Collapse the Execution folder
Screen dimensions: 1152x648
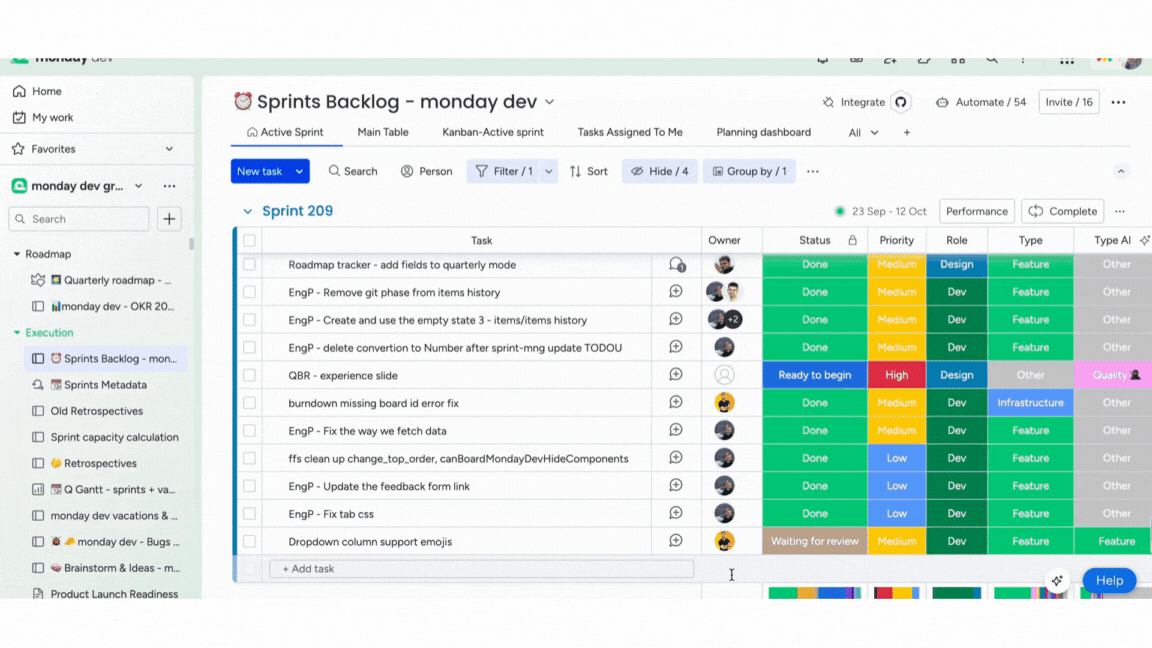pyautogui.click(x=17, y=333)
